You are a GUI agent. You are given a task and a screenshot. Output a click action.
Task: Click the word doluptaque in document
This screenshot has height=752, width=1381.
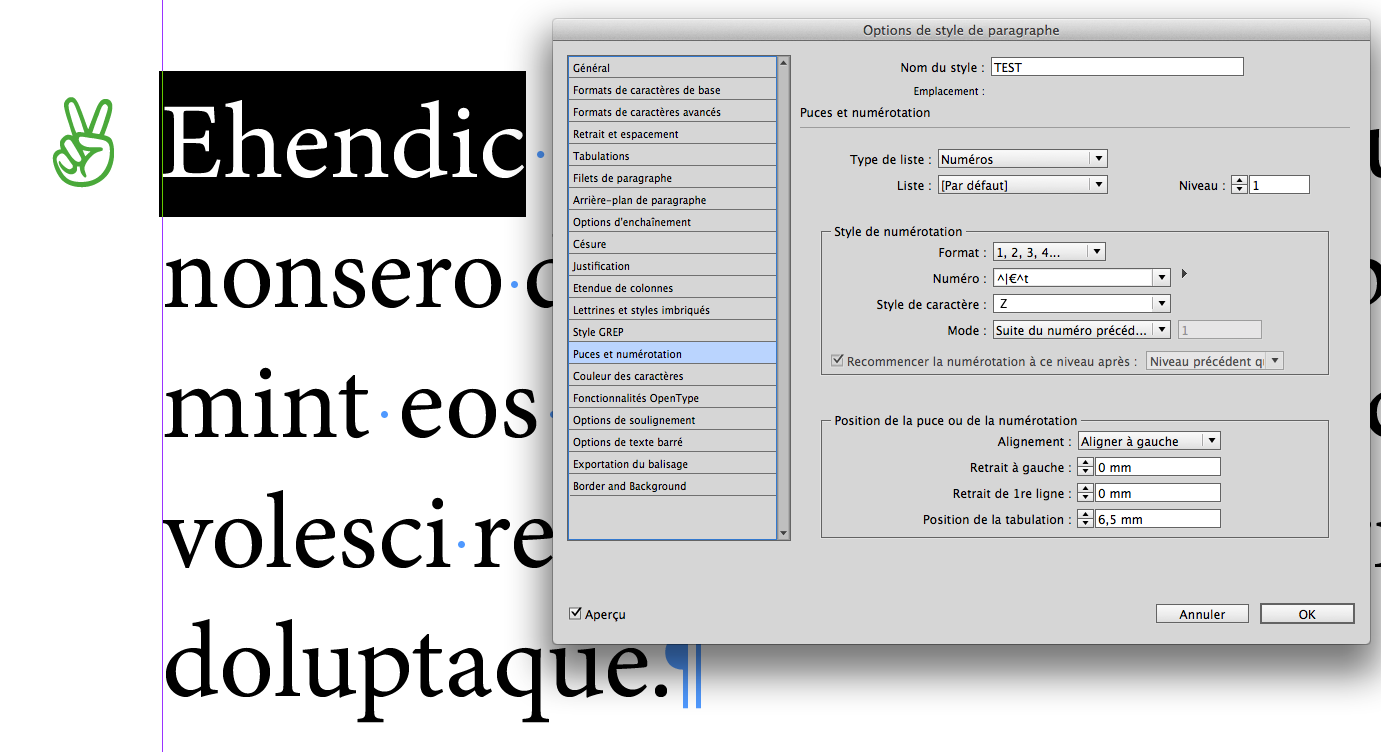[415, 661]
